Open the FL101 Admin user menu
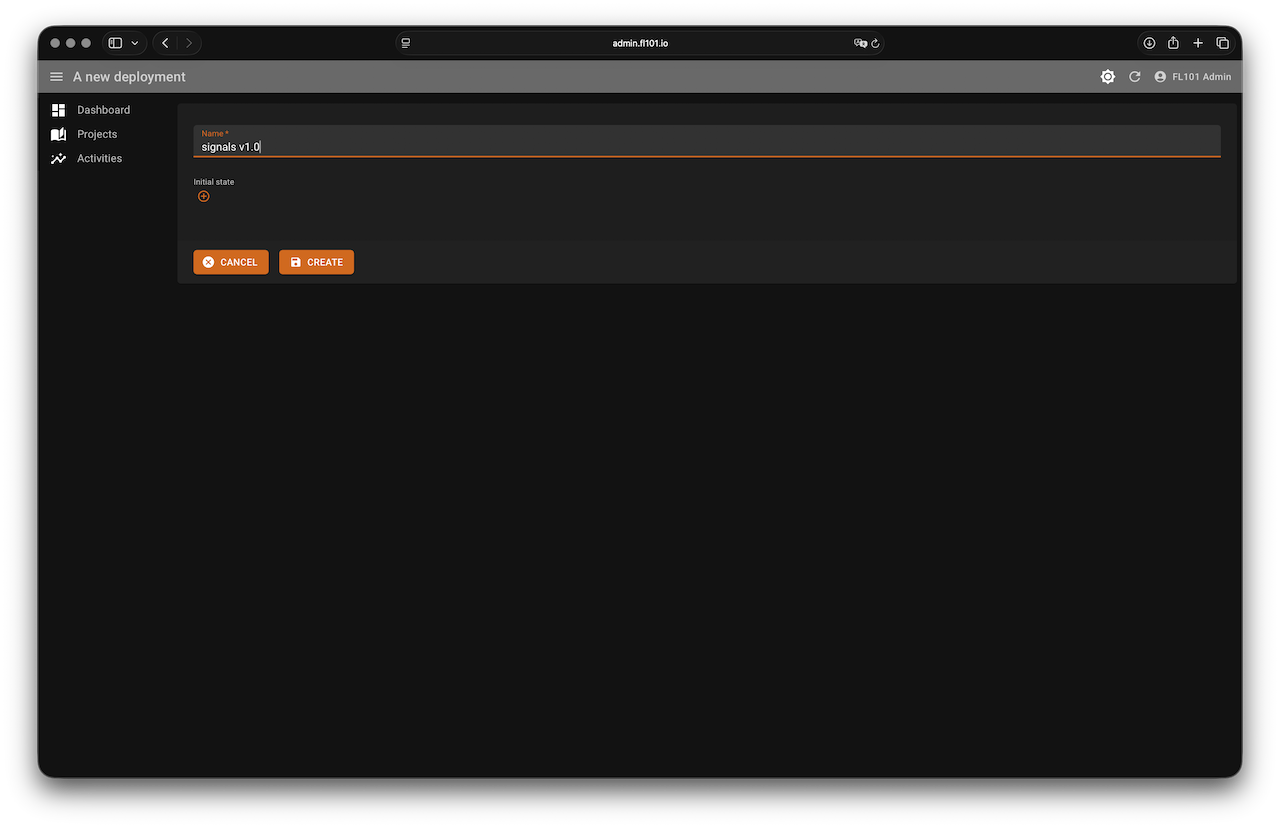This screenshot has height=828, width=1280. pos(1192,77)
